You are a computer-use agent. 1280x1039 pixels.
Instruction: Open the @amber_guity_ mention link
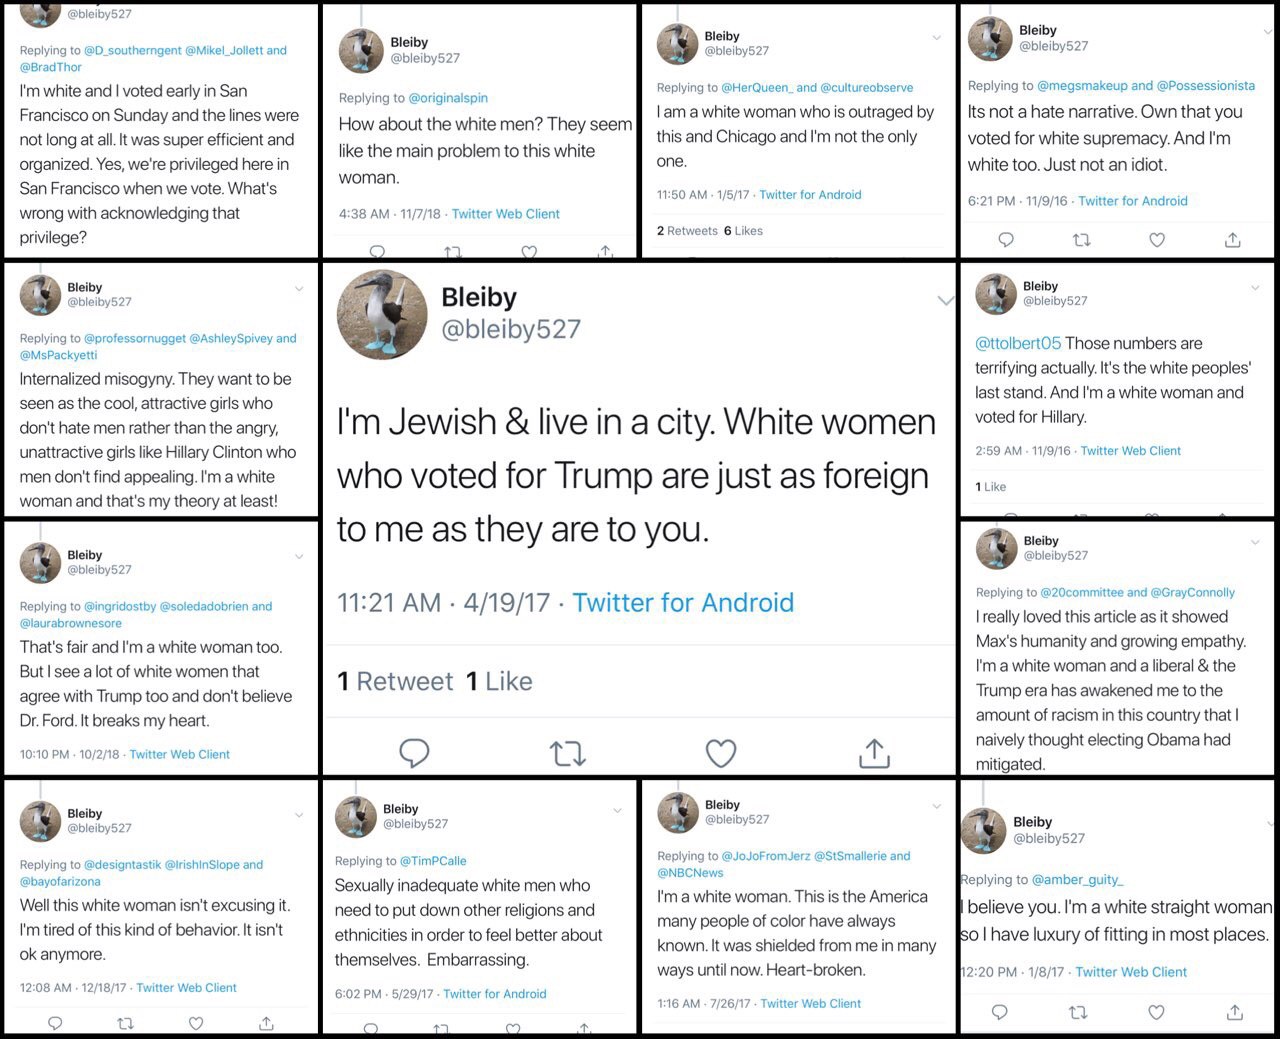point(1077,880)
